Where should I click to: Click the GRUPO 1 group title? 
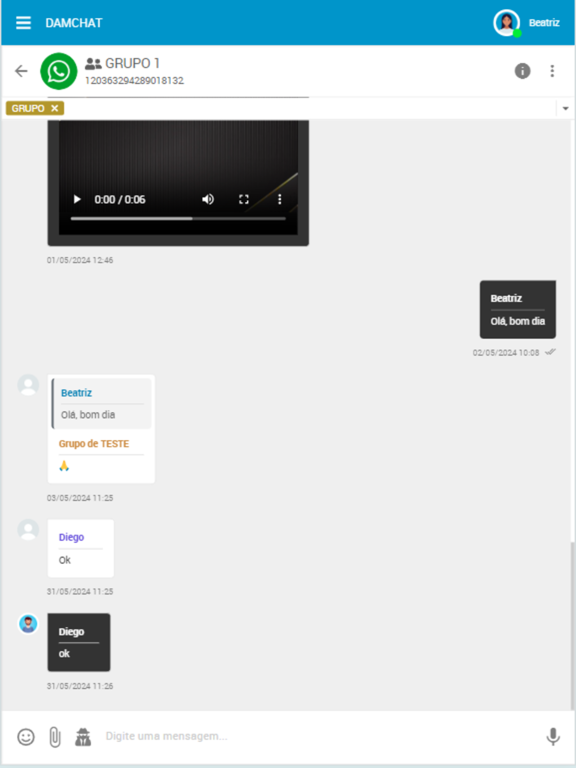coord(132,63)
